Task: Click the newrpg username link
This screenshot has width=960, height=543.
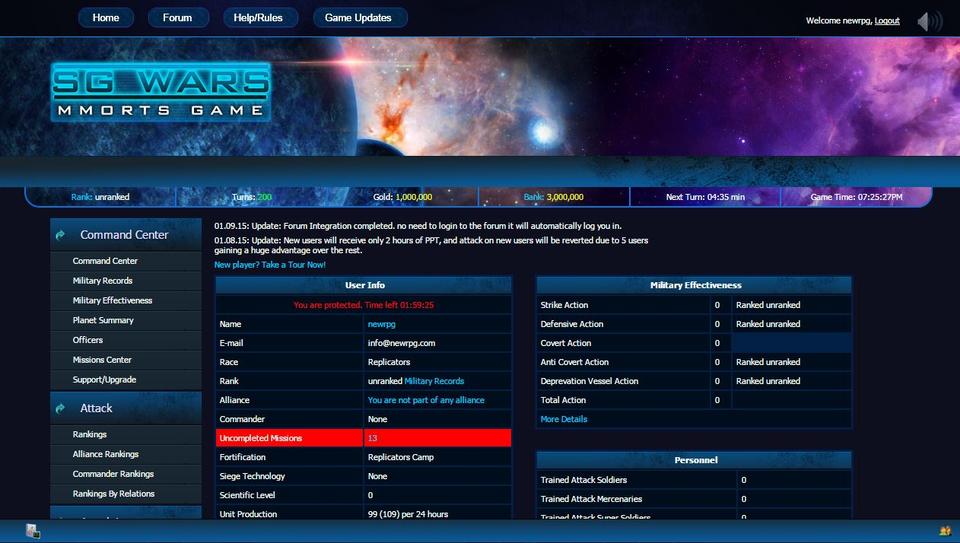Action: [382, 324]
